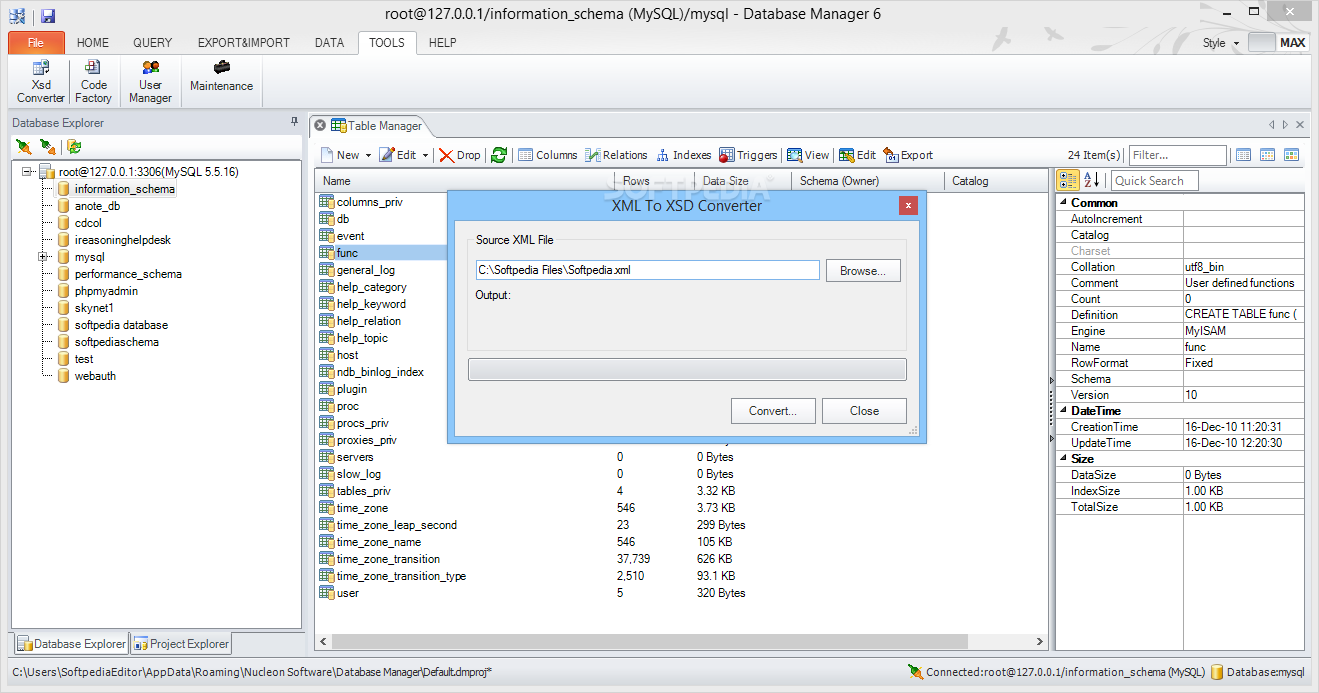The height and width of the screenshot is (693, 1319).
Task: Click the conversion progress bar
Action: coord(687,370)
